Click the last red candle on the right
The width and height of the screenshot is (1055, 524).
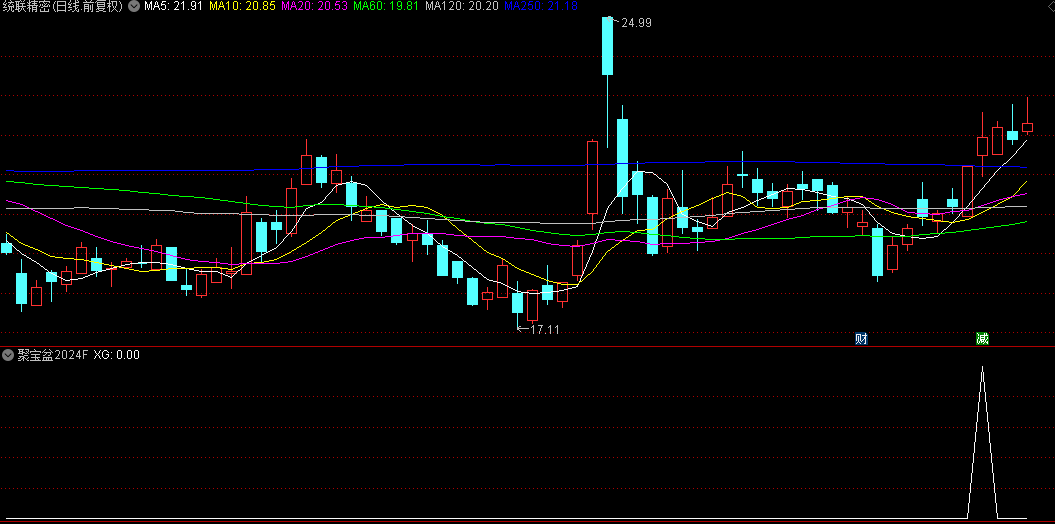coord(1027,126)
